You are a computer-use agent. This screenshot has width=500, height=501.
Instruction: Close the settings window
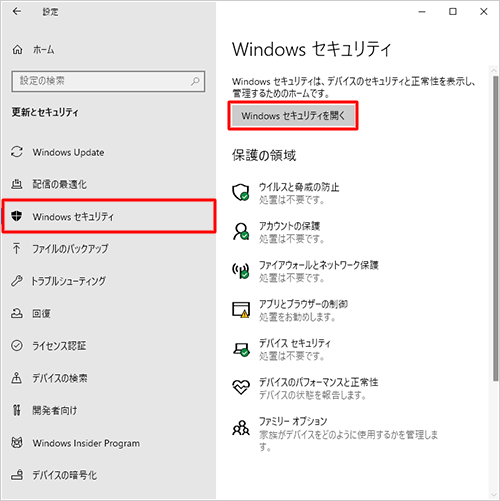[483, 12]
